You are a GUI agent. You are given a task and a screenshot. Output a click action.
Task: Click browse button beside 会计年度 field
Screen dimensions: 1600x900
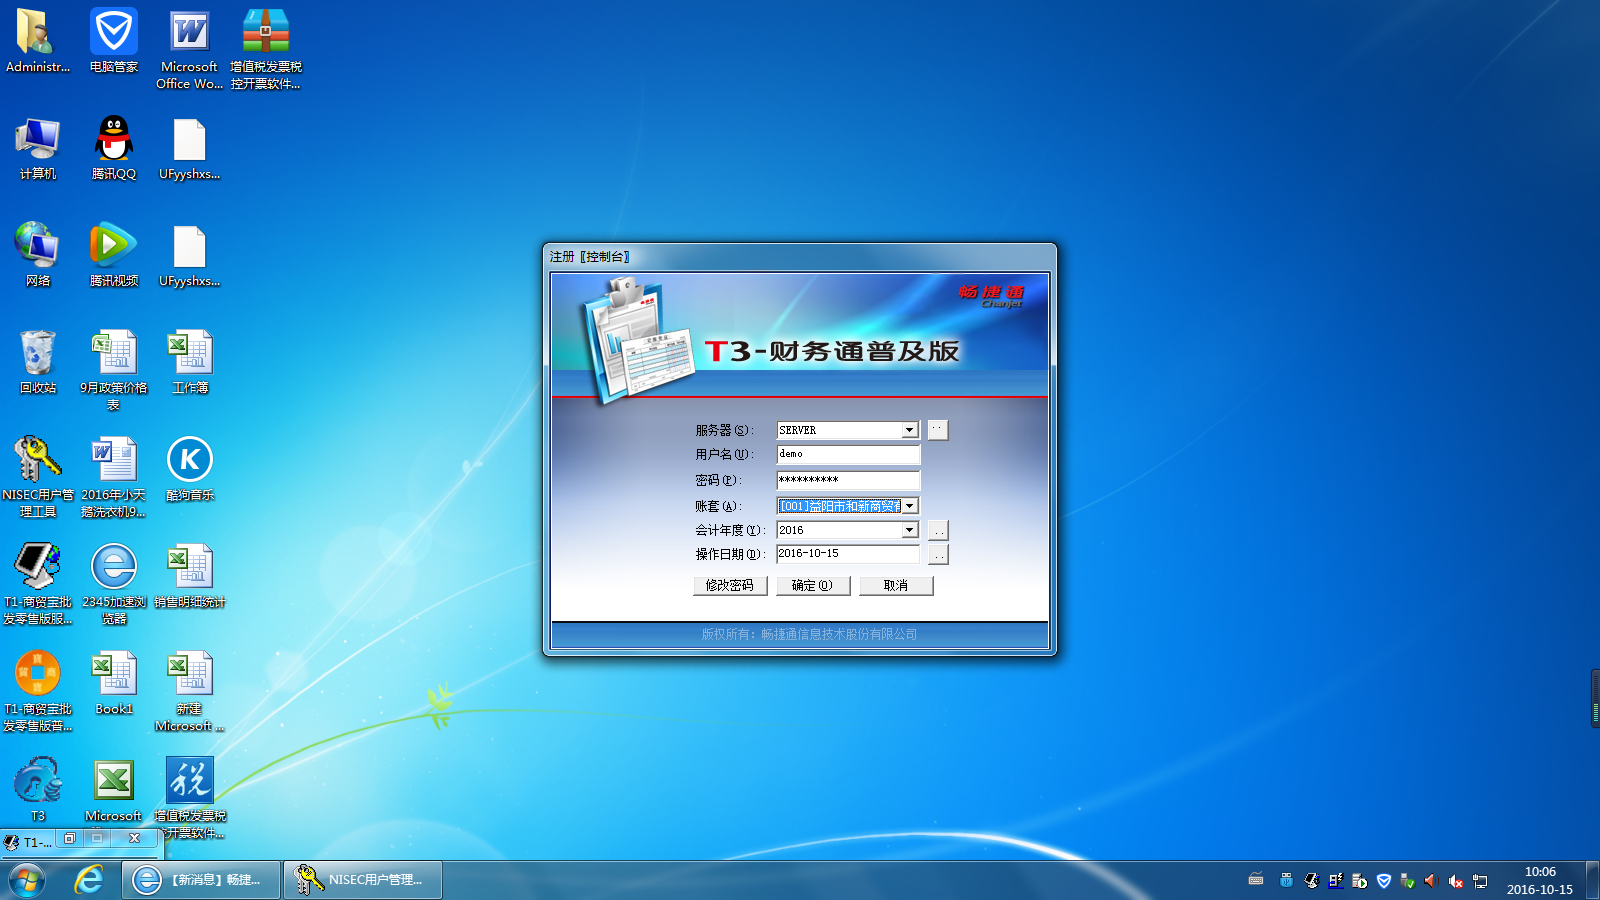tap(937, 530)
